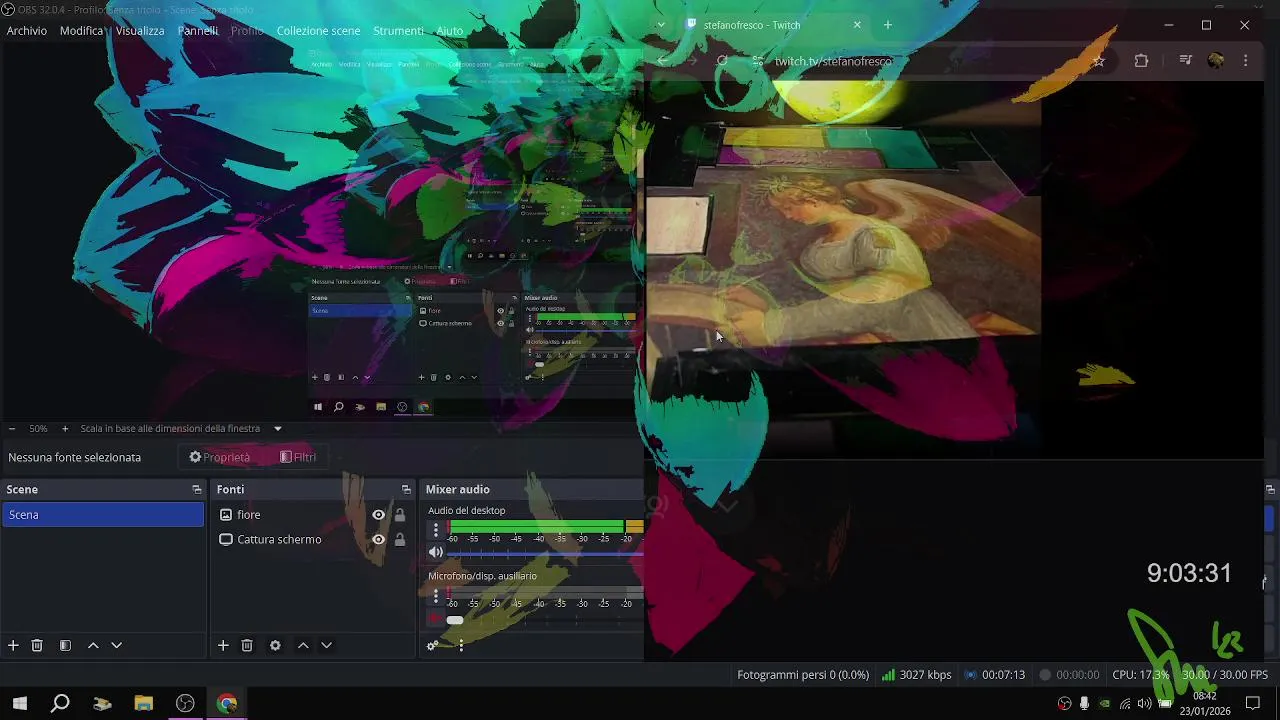Open preview scaling dropdown arrow
Image resolution: width=1280 pixels, height=720 pixels.
pyautogui.click(x=278, y=429)
